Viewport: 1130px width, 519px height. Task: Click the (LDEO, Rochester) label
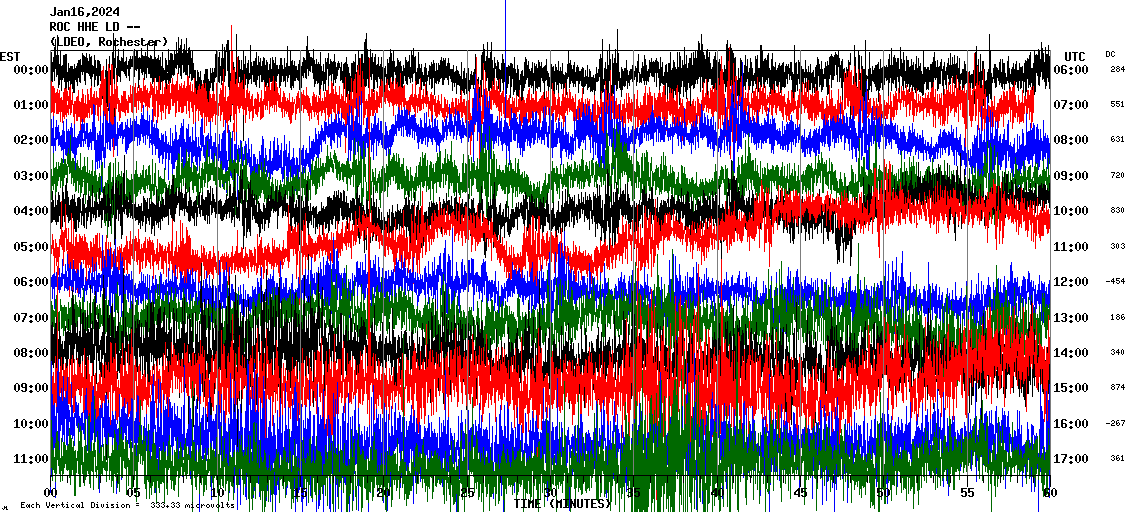[x=109, y=41]
